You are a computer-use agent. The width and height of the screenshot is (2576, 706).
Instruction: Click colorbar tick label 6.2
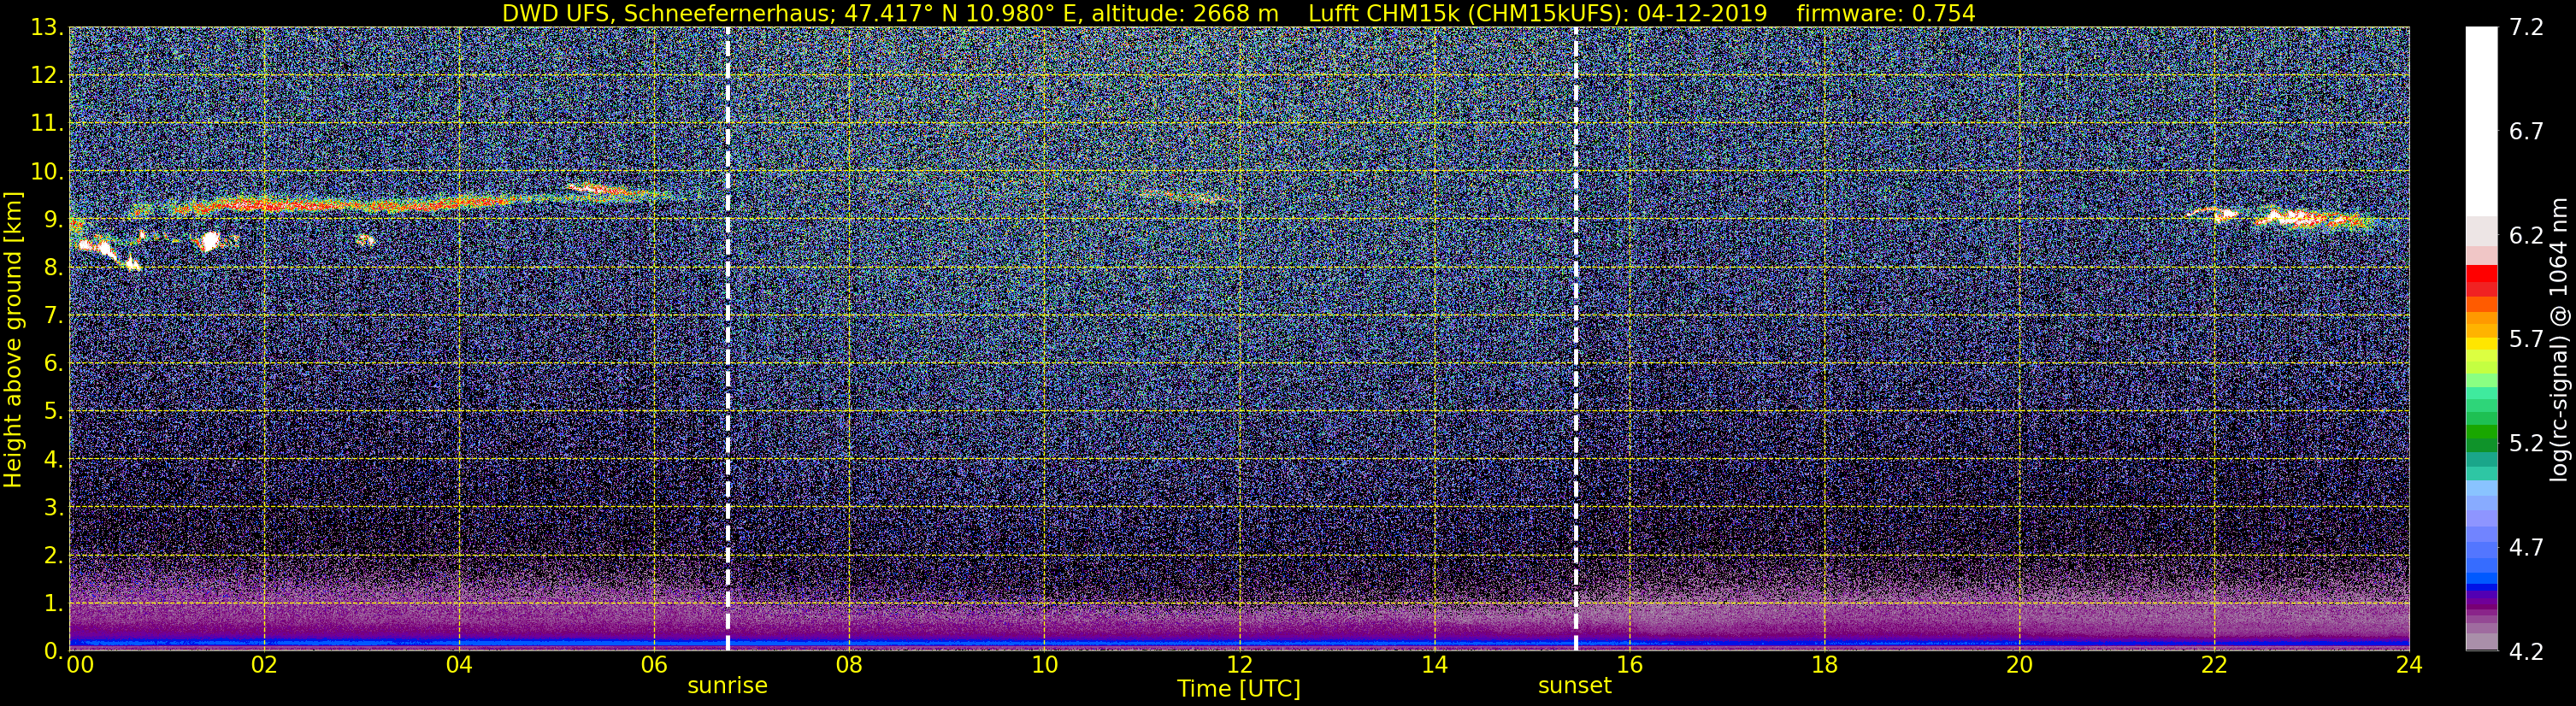tap(2526, 236)
